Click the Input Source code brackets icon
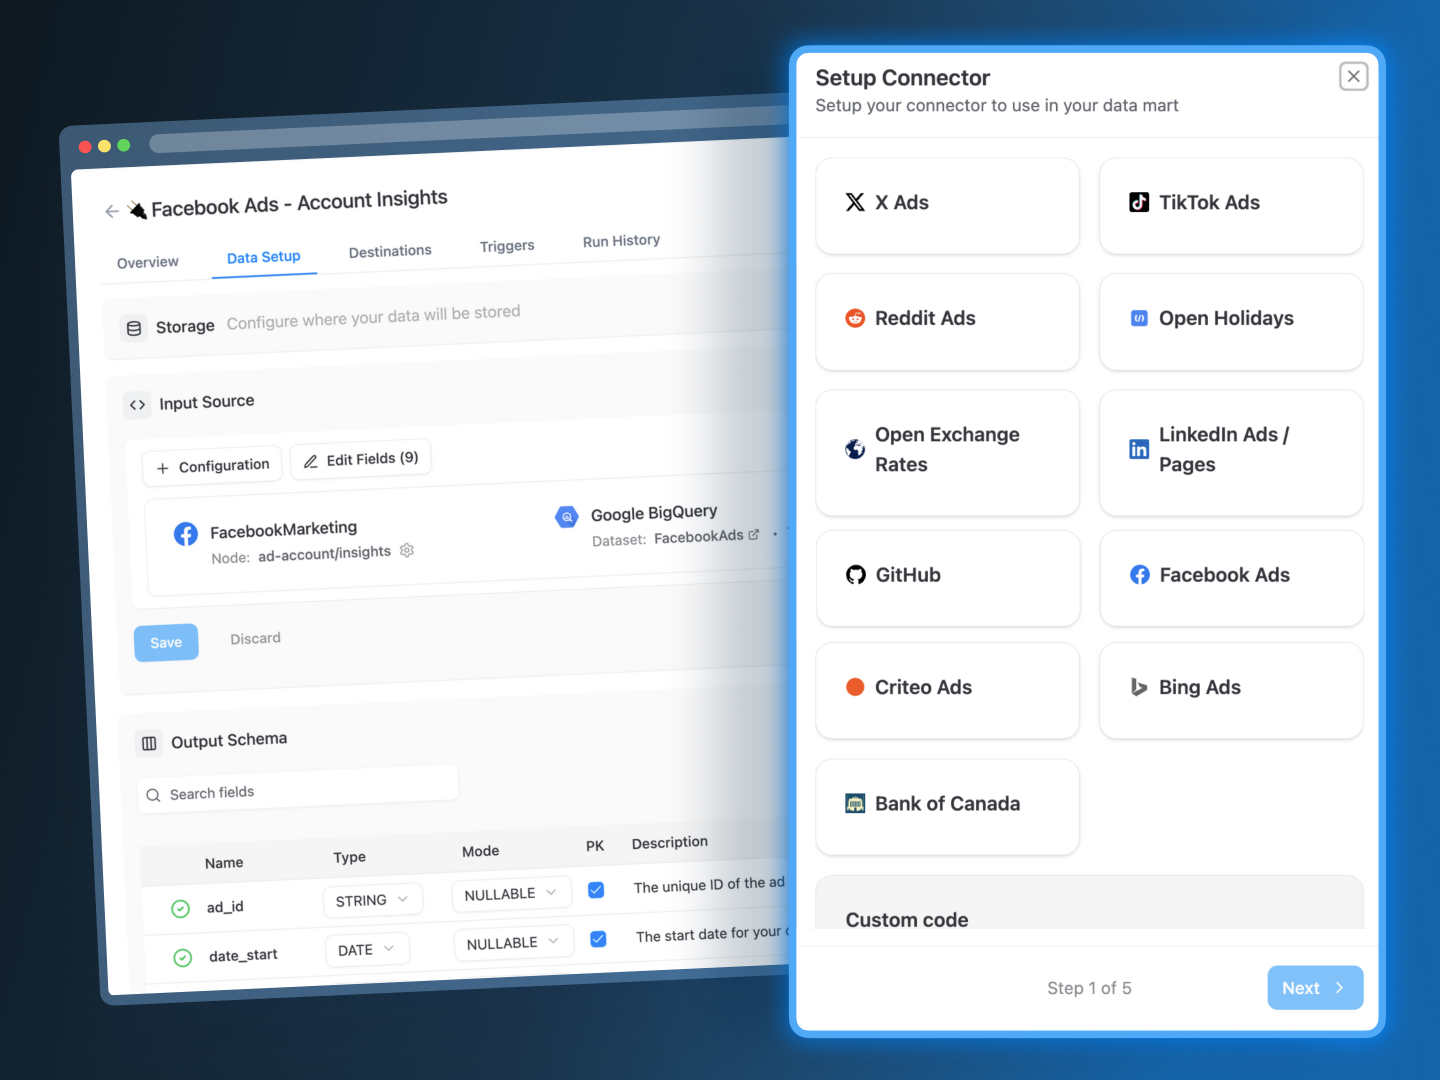Viewport: 1440px width, 1080px height. (138, 405)
